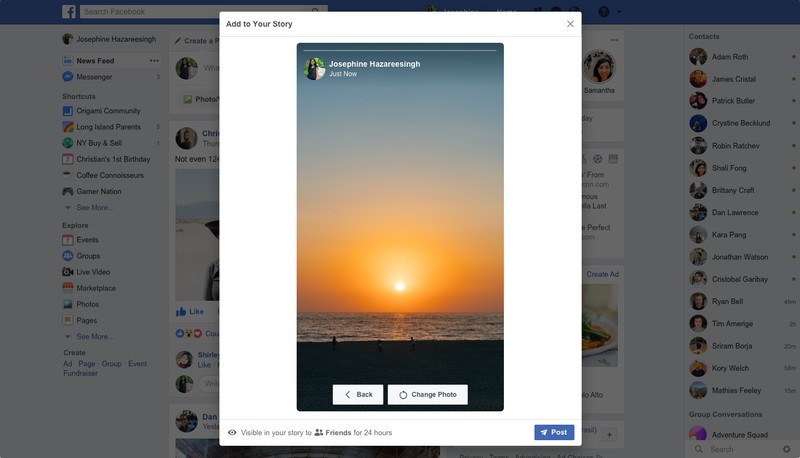Click the Like thumbs-up icon
Viewport: 800px width, 458px height.
coord(181,312)
